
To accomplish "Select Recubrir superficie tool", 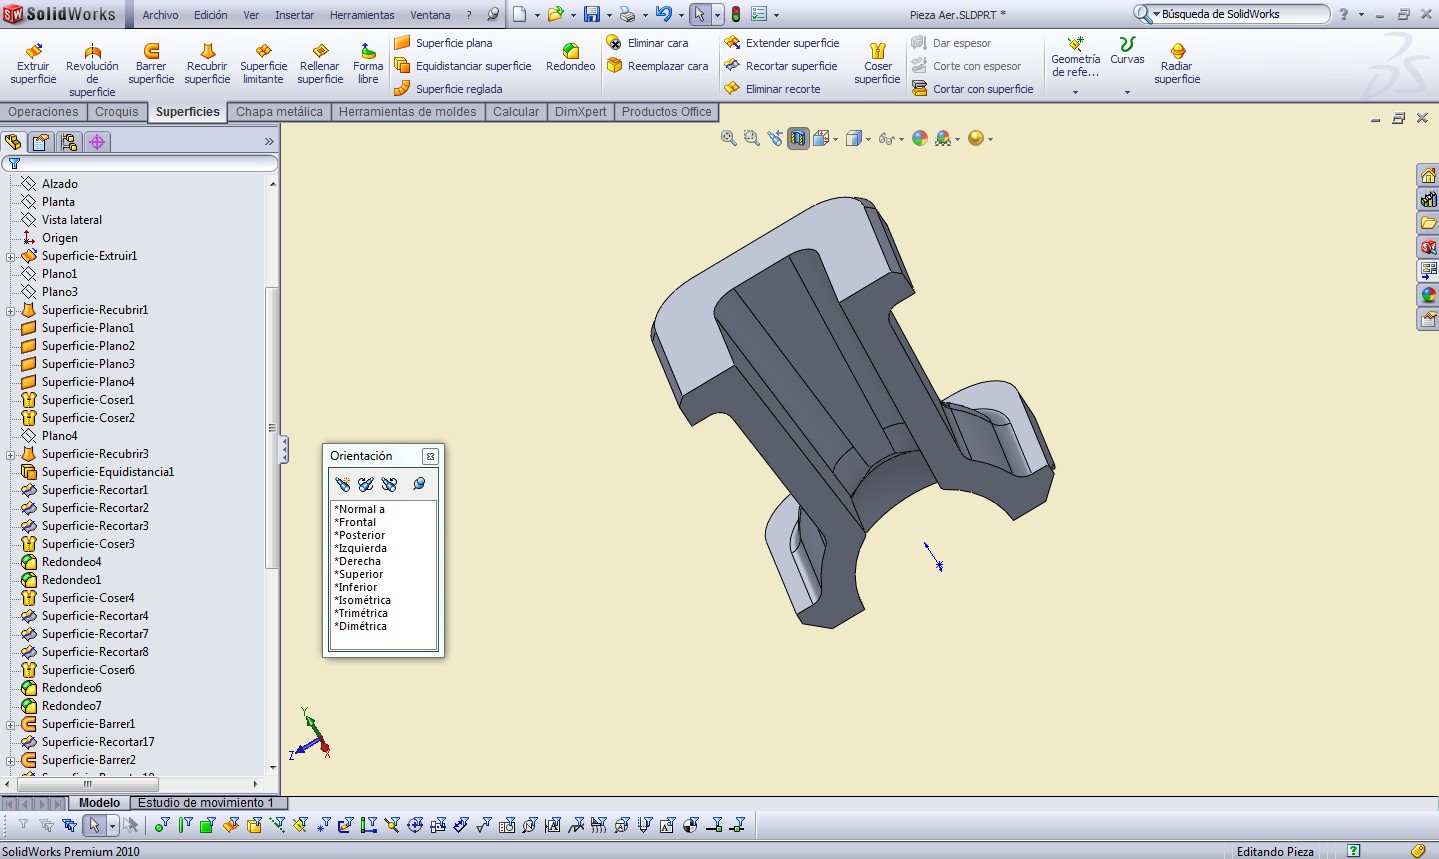I will pyautogui.click(x=207, y=64).
